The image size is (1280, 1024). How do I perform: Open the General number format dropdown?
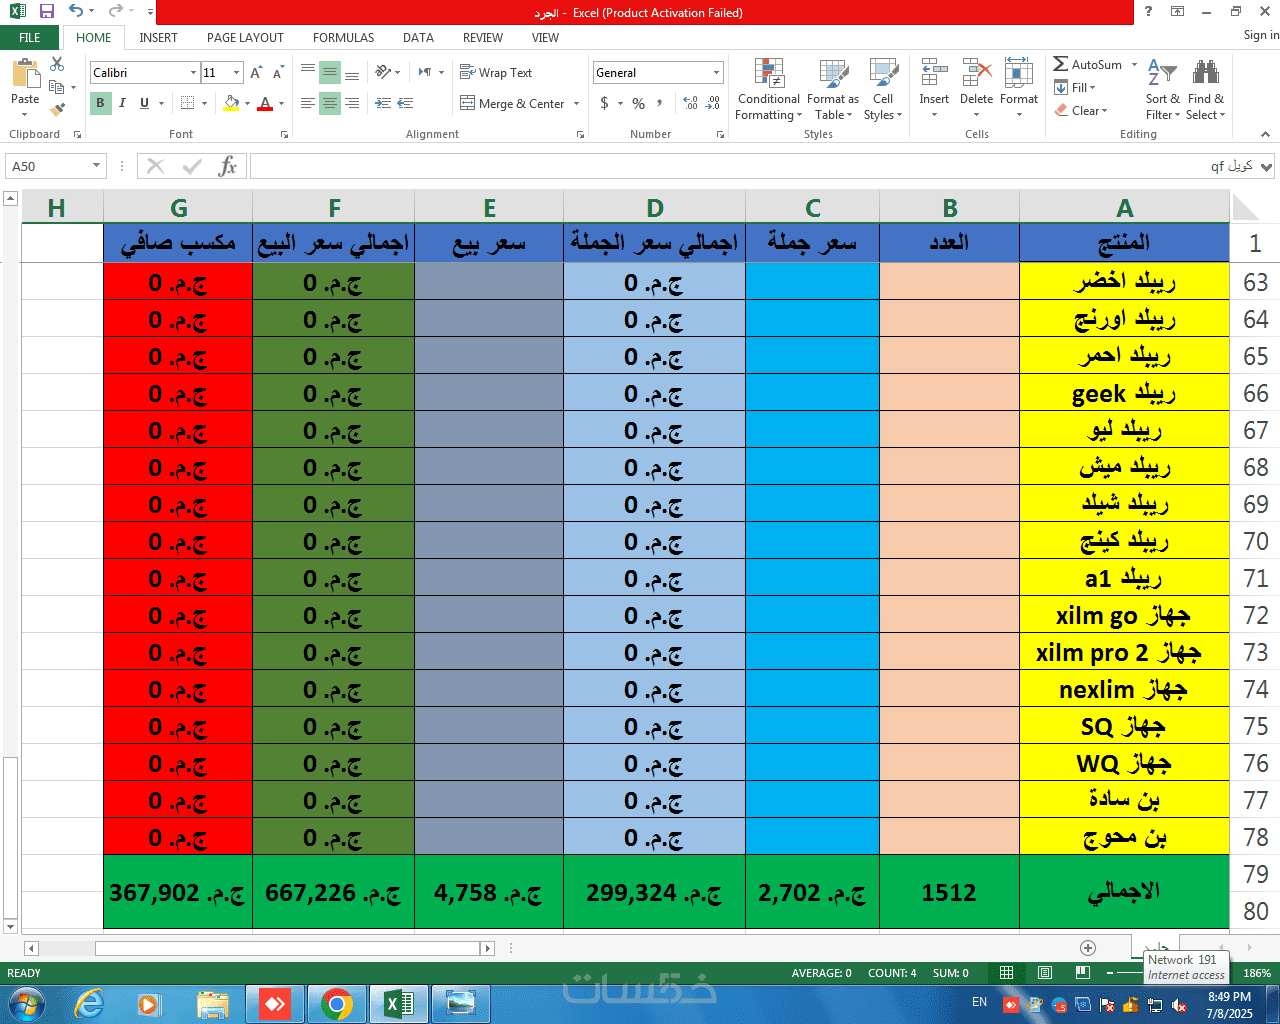(x=716, y=73)
